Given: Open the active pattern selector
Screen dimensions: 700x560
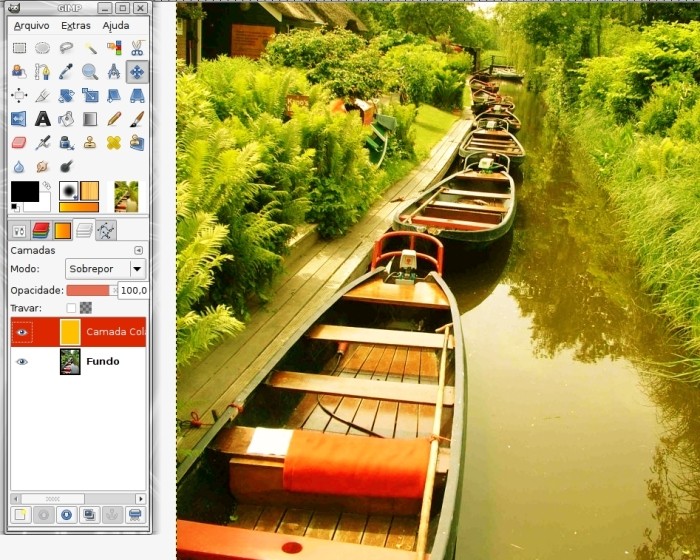Looking at the screenshot, I should (90, 191).
